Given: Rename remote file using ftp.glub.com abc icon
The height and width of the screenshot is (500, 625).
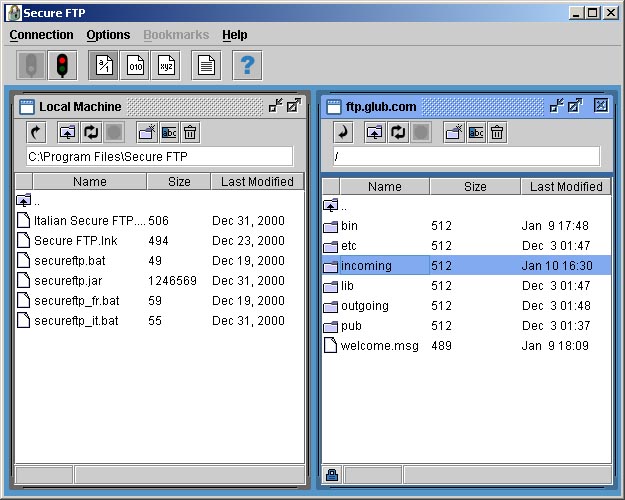Looking at the screenshot, I should pyautogui.click(x=476, y=132).
